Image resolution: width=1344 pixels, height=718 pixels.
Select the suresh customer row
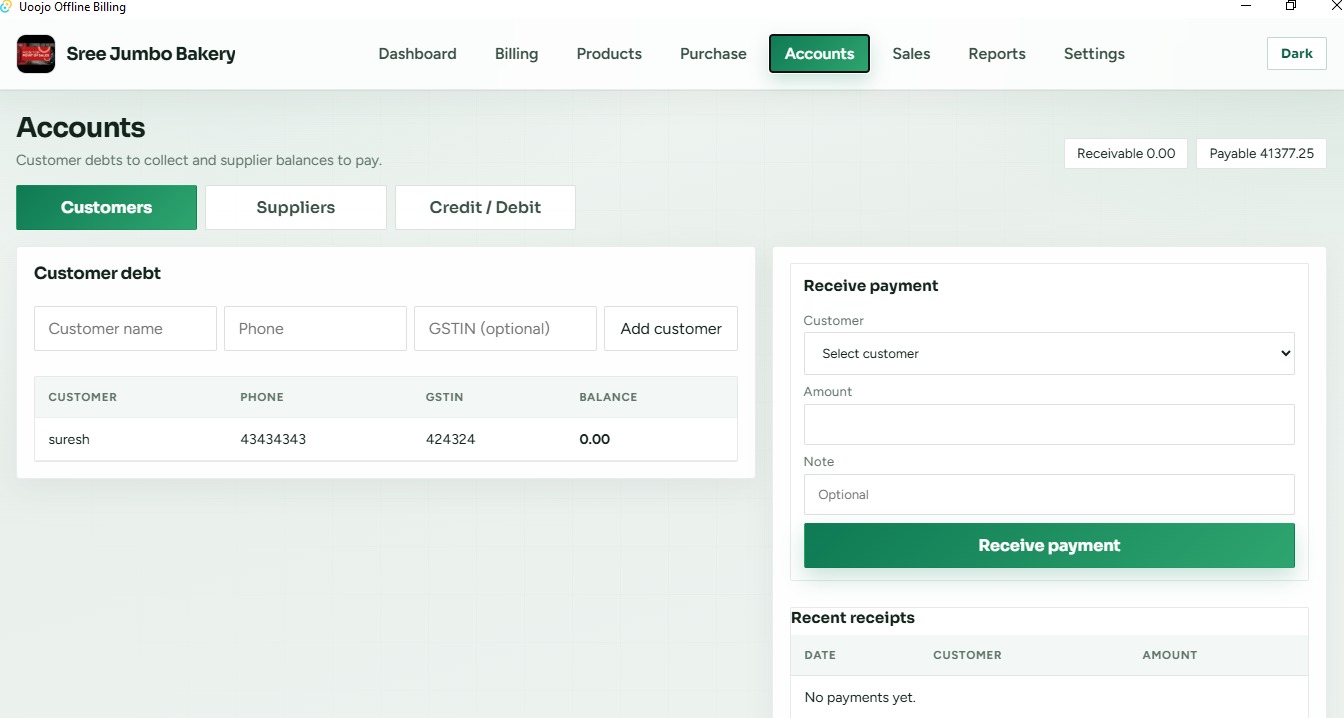pyautogui.click(x=386, y=440)
